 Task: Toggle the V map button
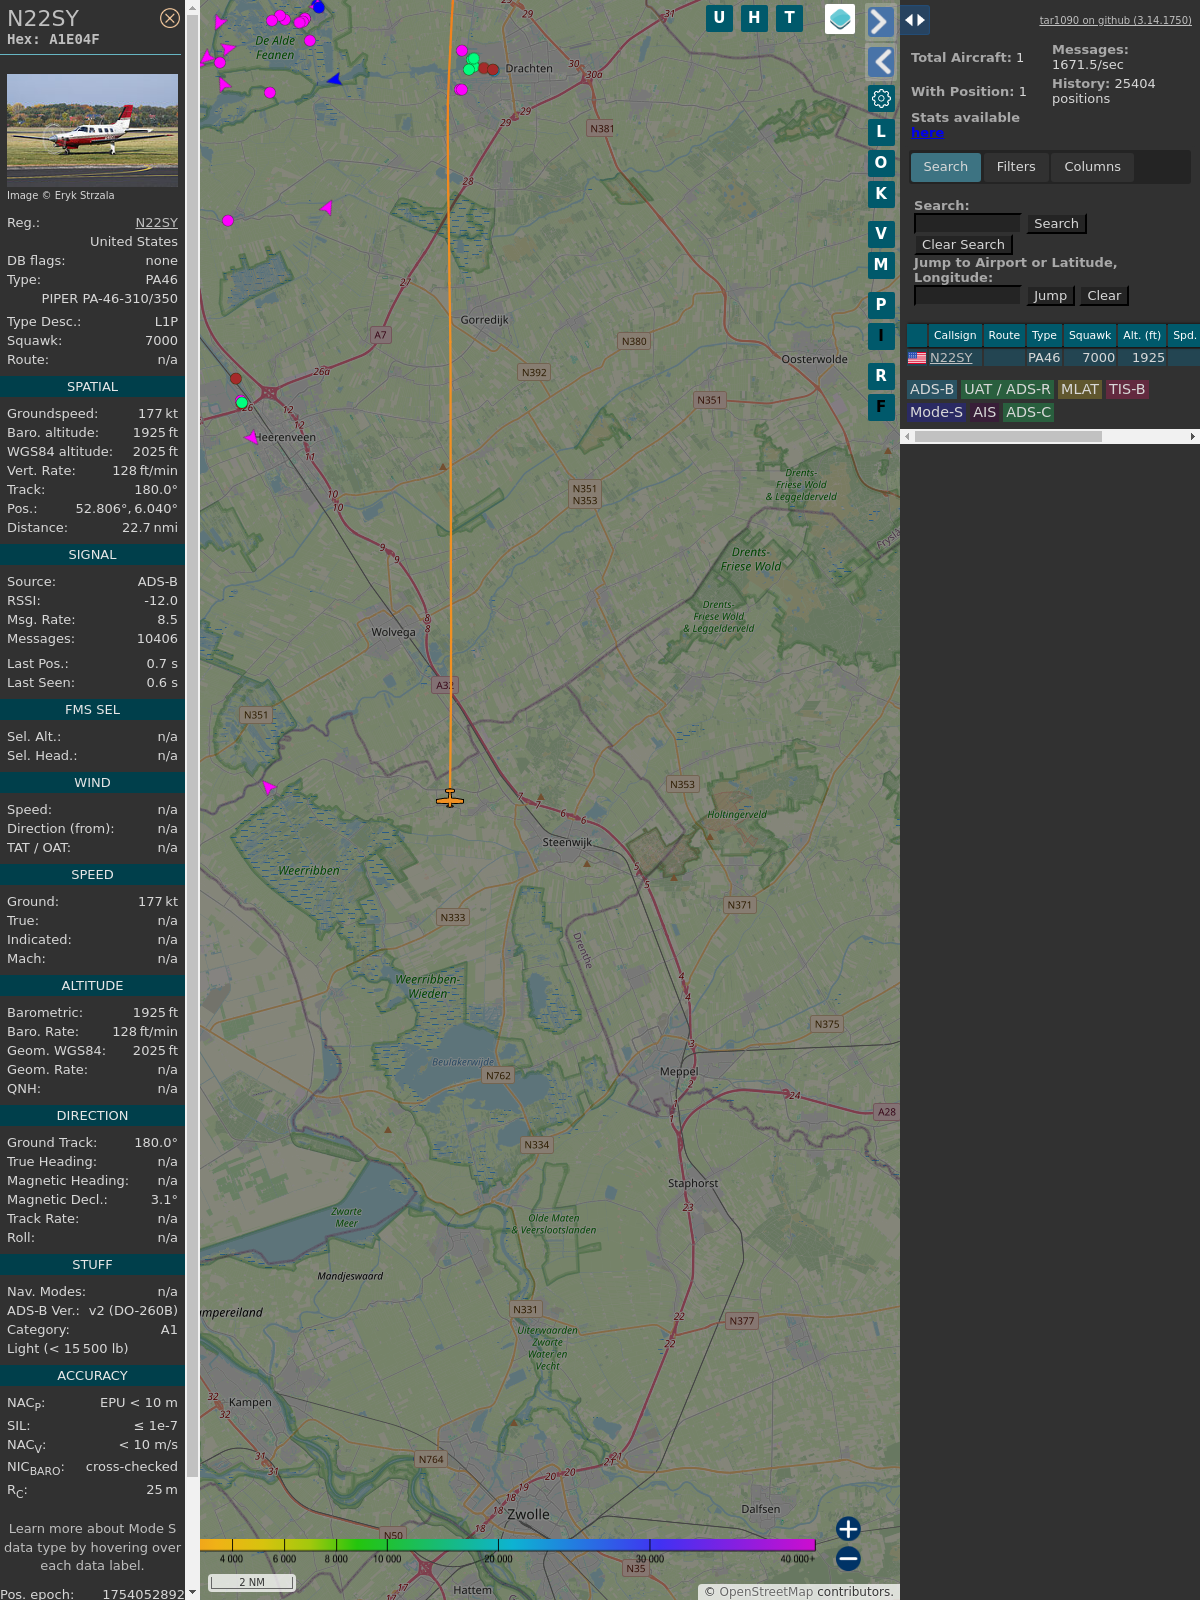[881, 234]
